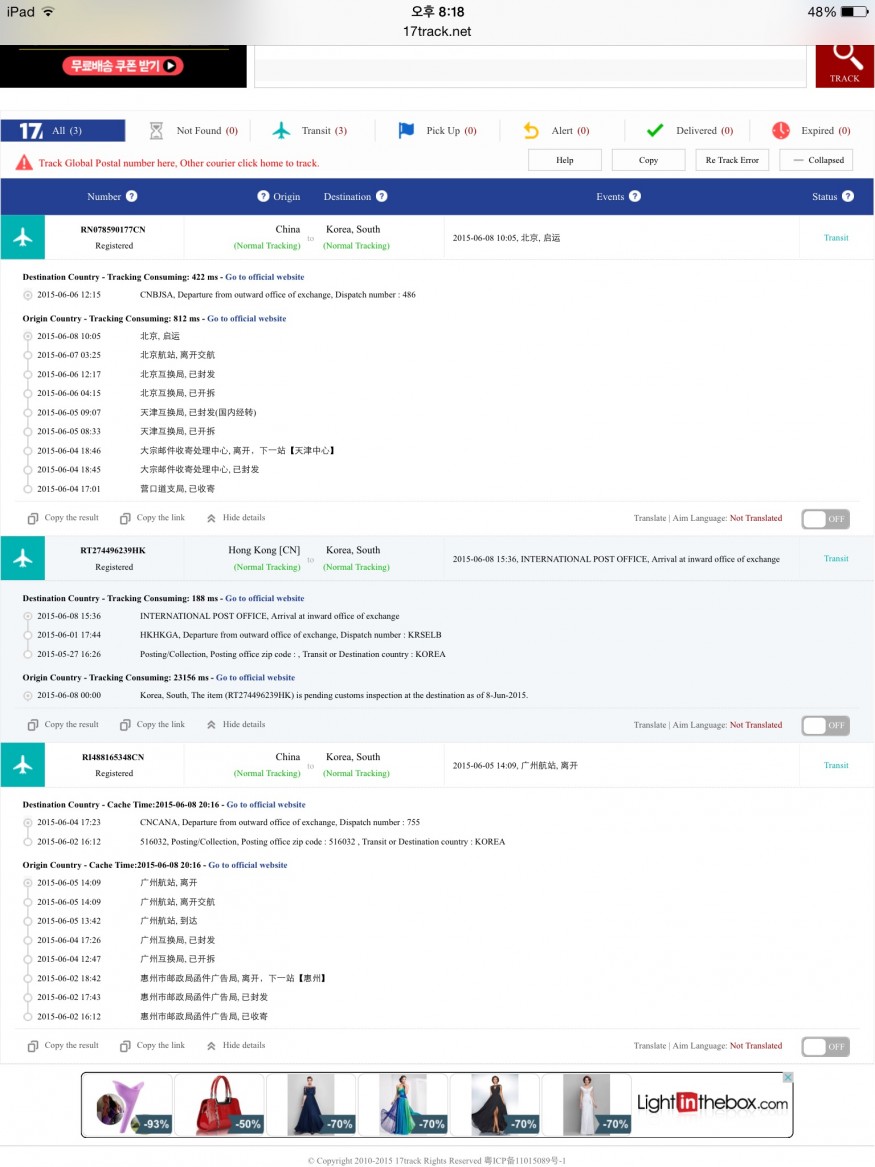Image resolution: width=875 pixels, height=1167 pixels.
Task: Click the help icon beside Number header
Action: tap(132, 197)
